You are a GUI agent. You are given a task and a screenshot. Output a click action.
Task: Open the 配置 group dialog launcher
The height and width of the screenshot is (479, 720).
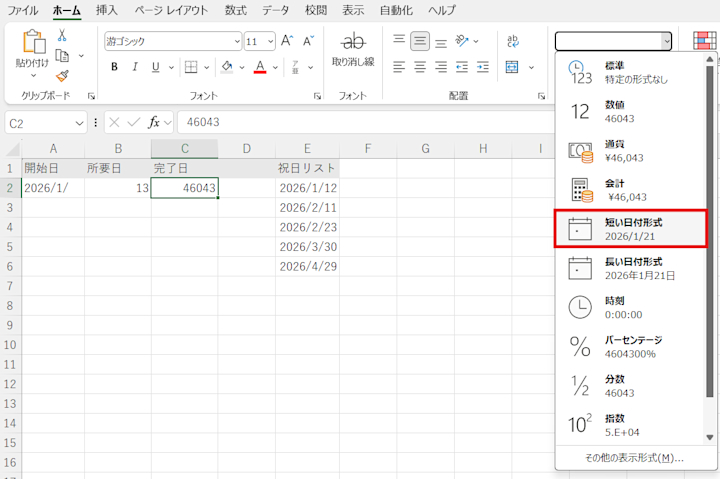pos(541,96)
